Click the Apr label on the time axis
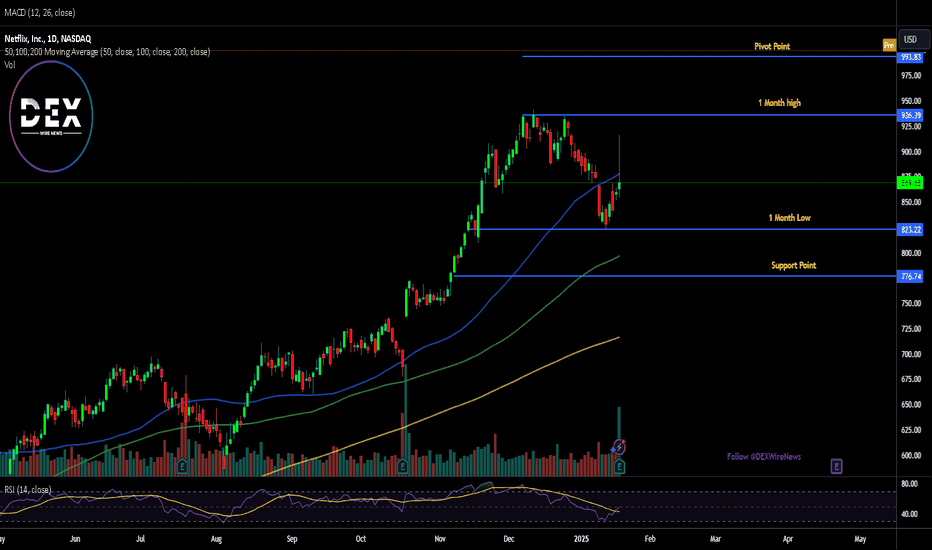Screen dimensions: 932x550 point(788,539)
